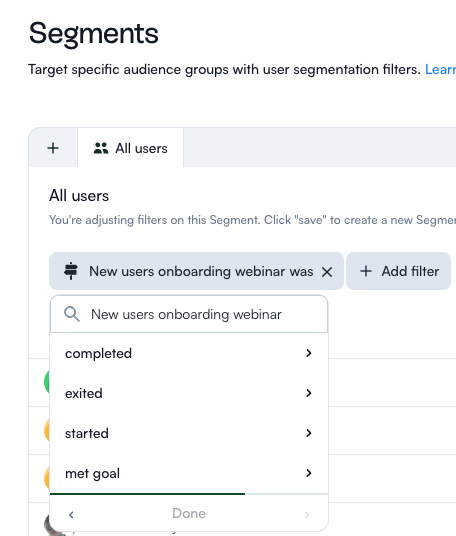The image size is (456, 536).
Task: Choose the started status option
Action: point(189,433)
